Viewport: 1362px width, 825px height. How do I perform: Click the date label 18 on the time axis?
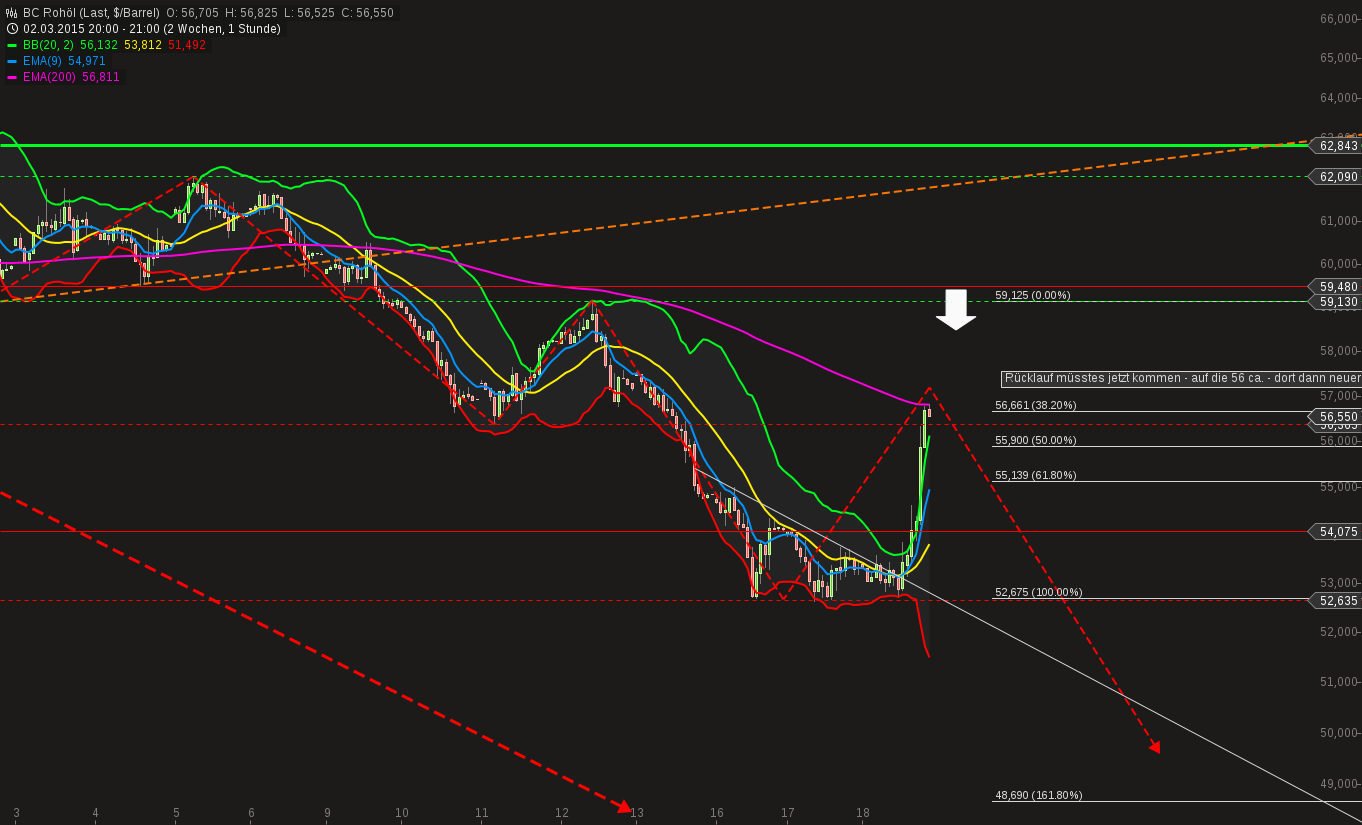(x=863, y=813)
